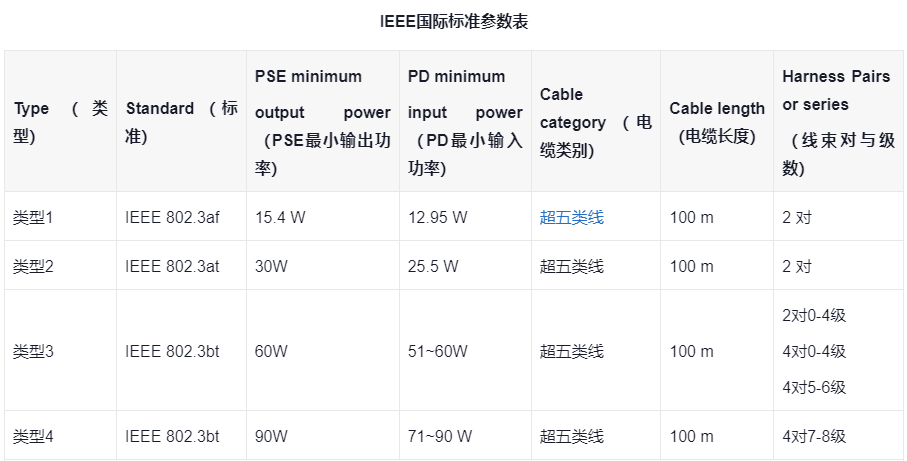
Task: Click the 15.4 W power cell
Action: [280, 217]
